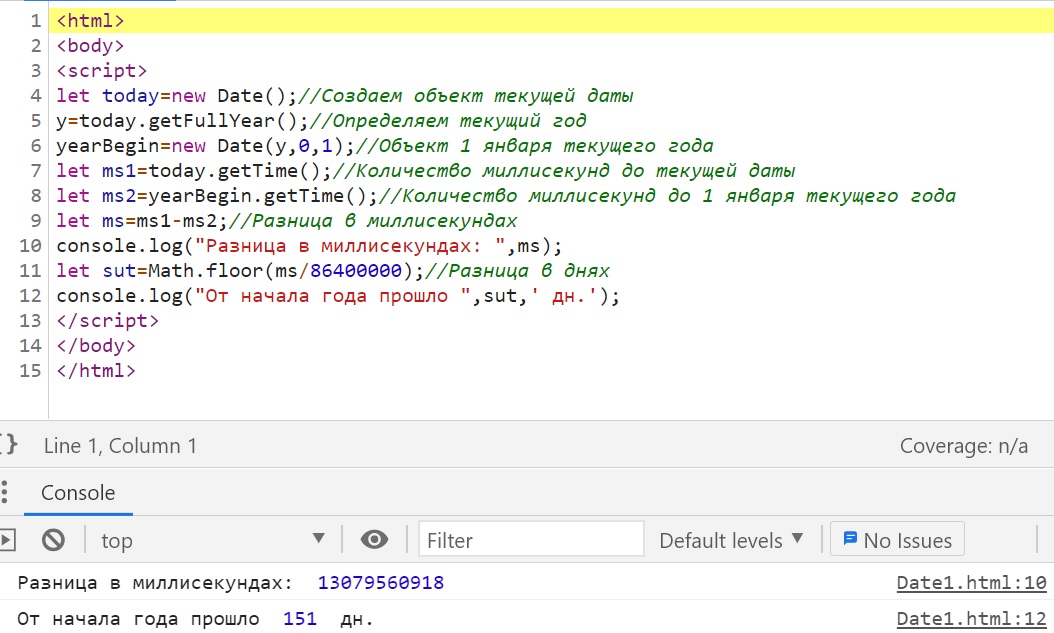Screen dimensions: 1054x633
Task: Open the Date1.html:10 source link
Action: click(x=971, y=583)
